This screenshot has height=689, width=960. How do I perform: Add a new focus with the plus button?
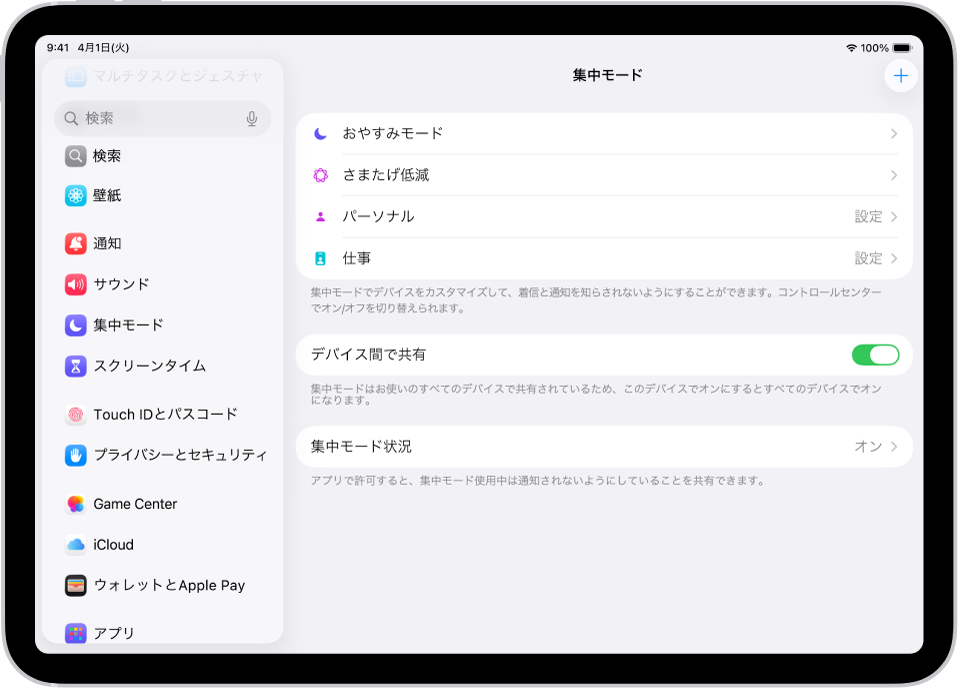tap(901, 75)
